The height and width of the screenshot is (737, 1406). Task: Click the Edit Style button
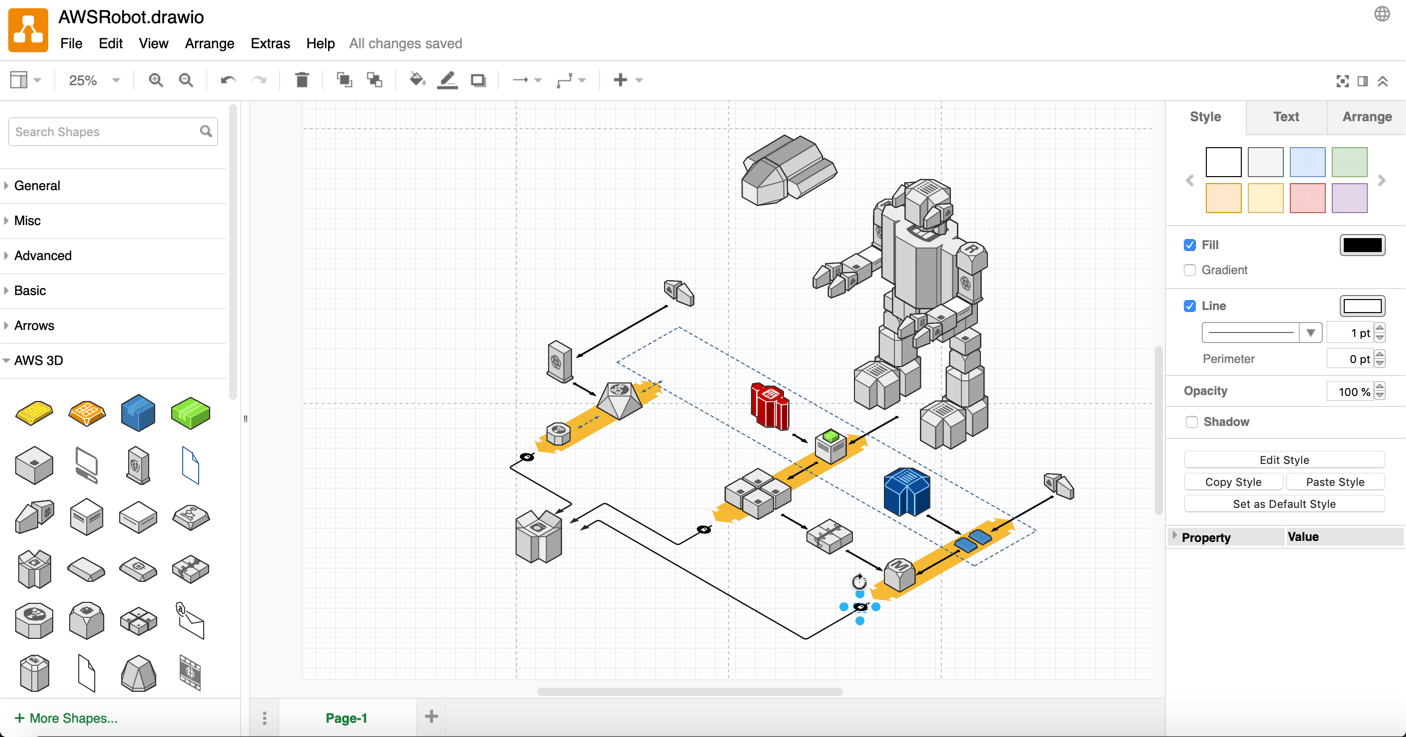1284,460
